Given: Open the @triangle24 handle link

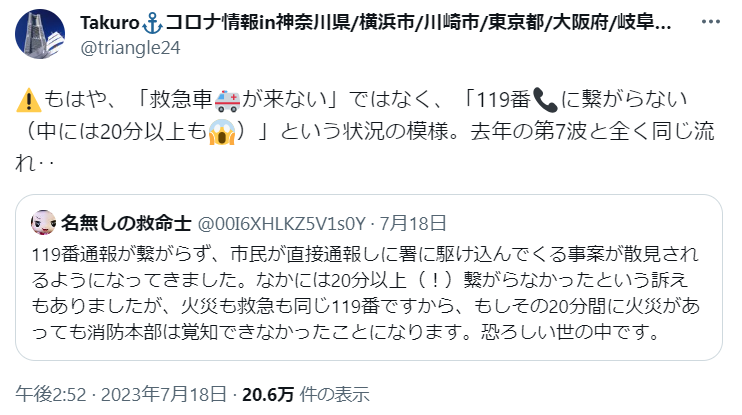Looking at the screenshot, I should point(130,48).
